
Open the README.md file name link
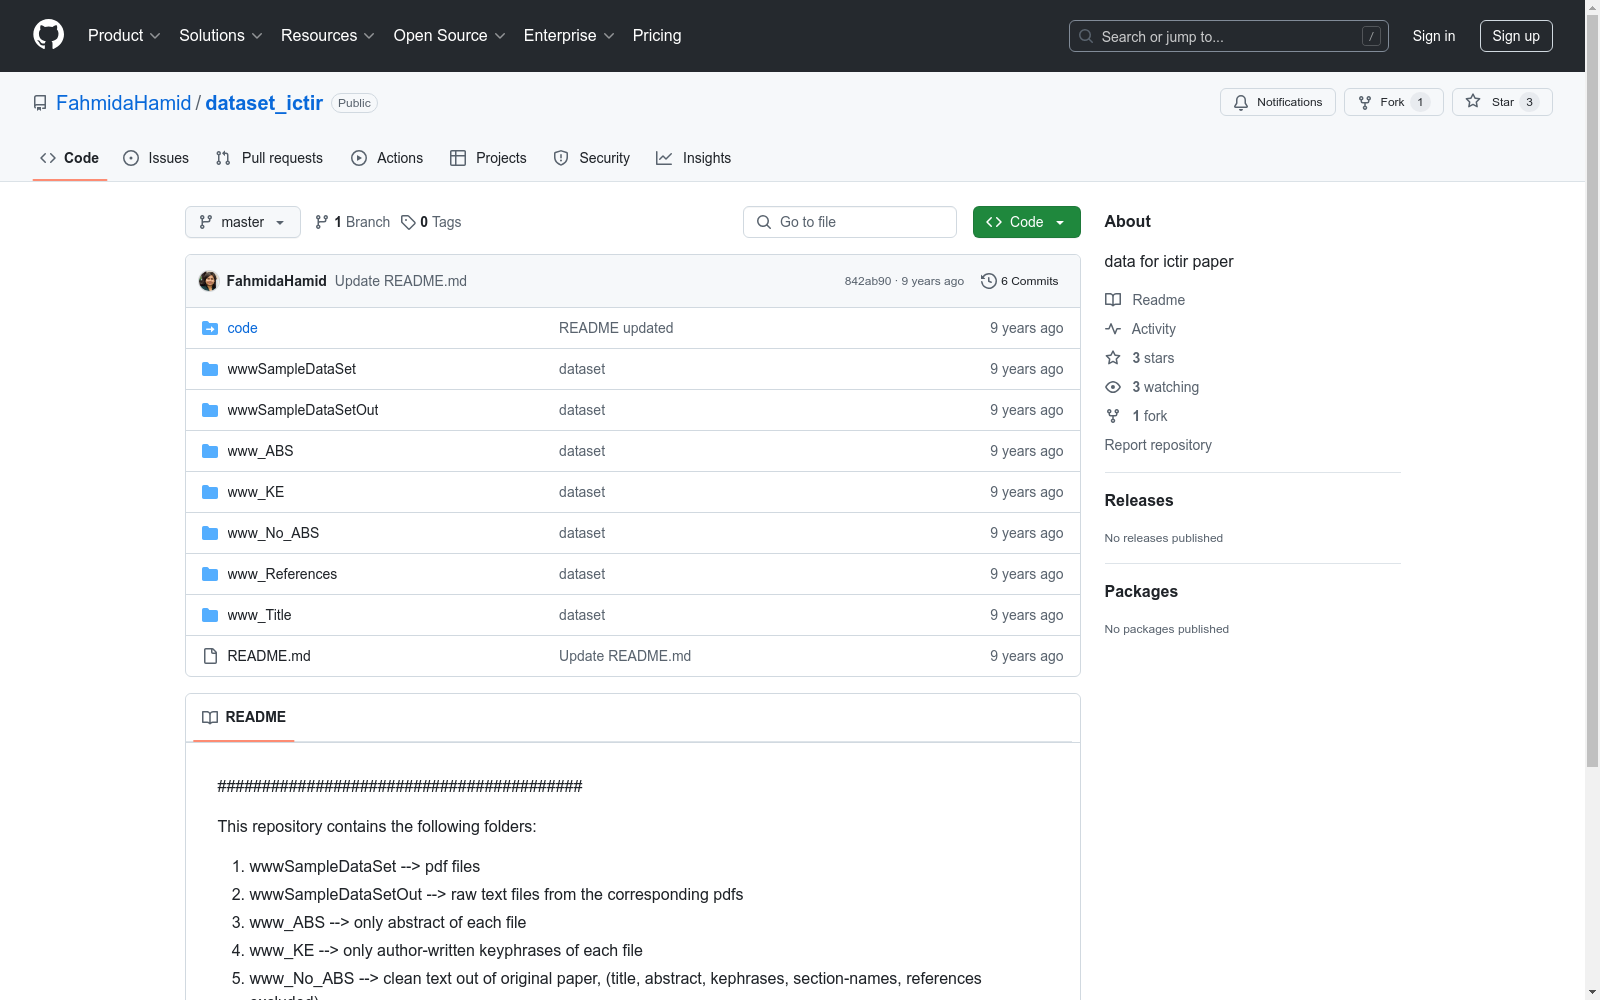[269, 656]
